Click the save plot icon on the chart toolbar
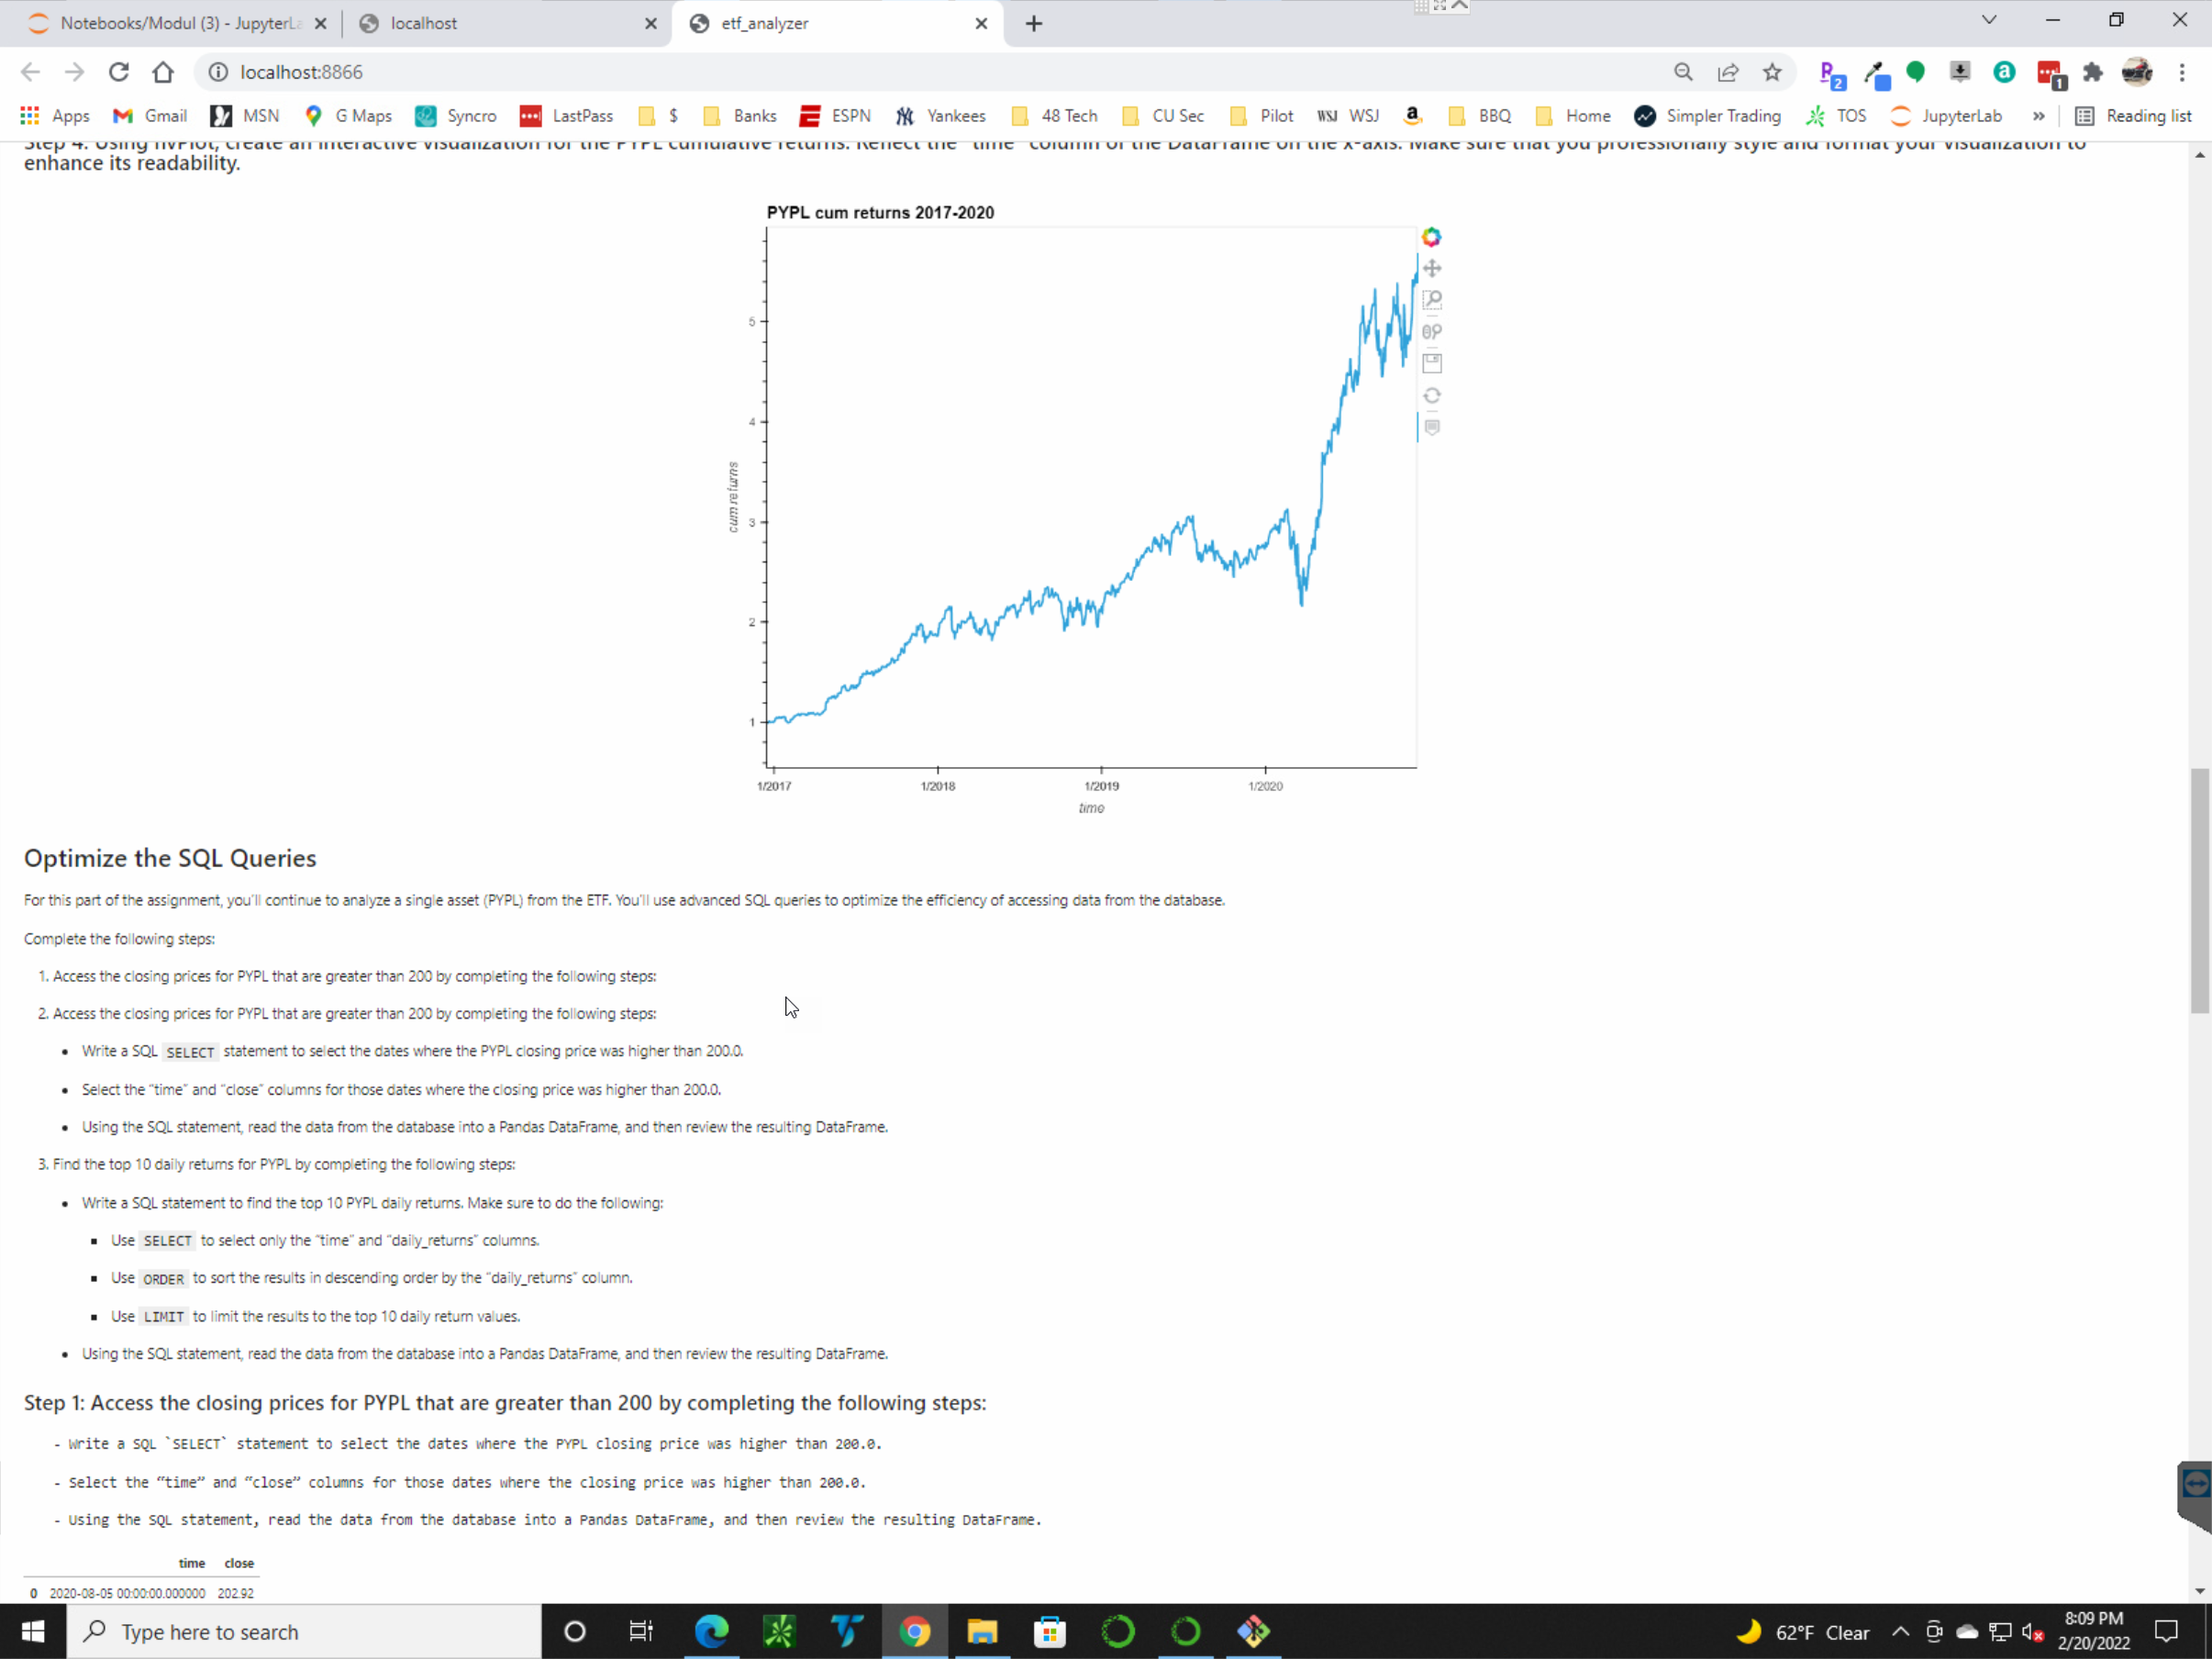 tap(1433, 363)
